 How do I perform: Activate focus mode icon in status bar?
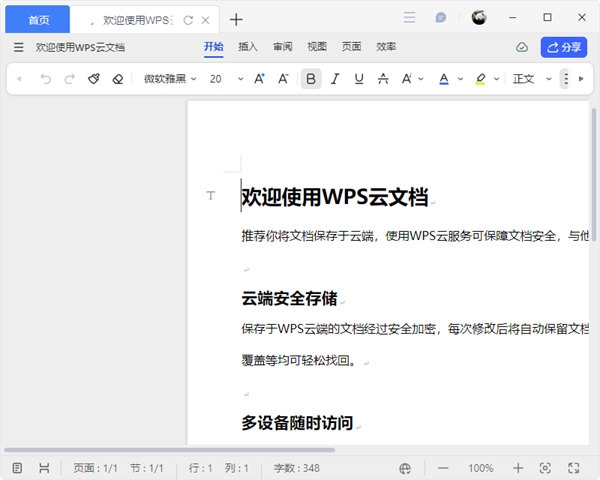(545, 468)
